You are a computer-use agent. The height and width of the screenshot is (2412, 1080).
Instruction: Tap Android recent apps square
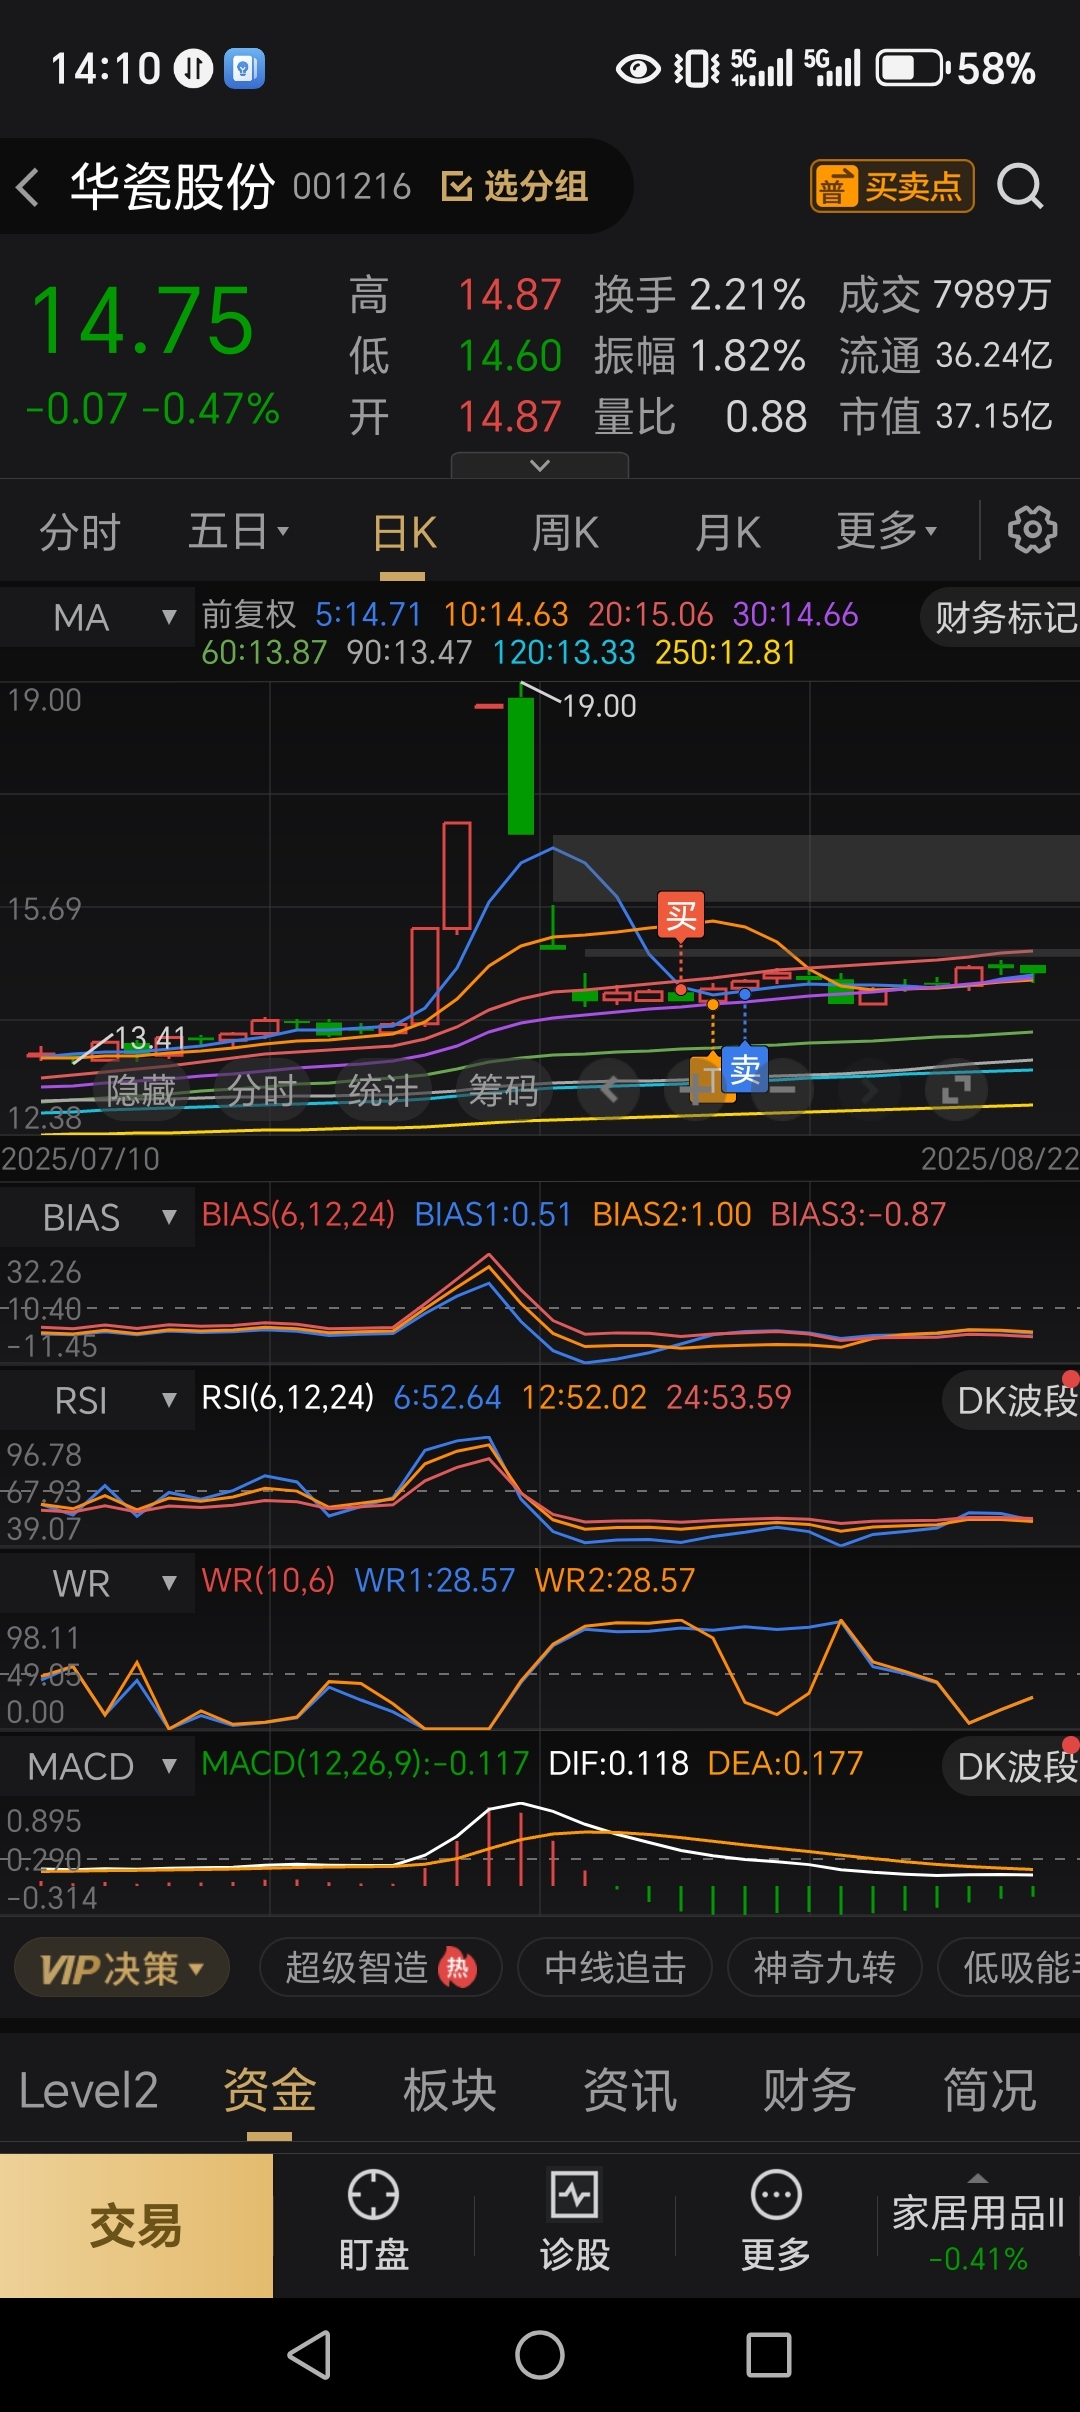[769, 2355]
